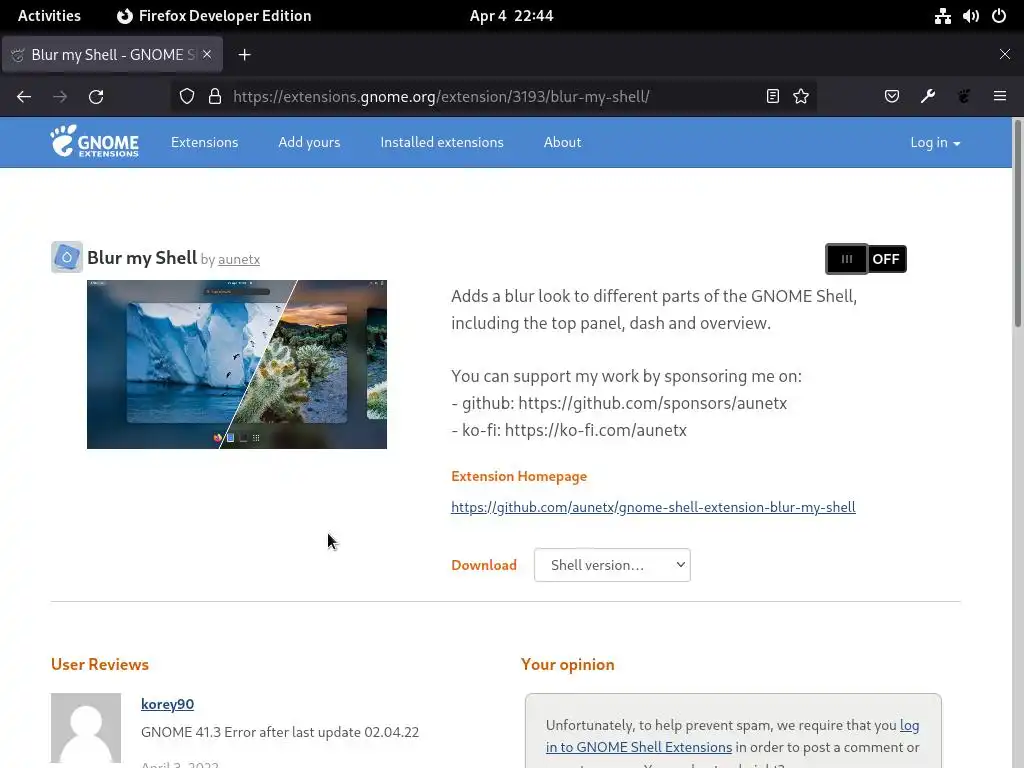Click the GNOME Extensions logo
The width and height of the screenshot is (1024, 768).
pos(95,142)
